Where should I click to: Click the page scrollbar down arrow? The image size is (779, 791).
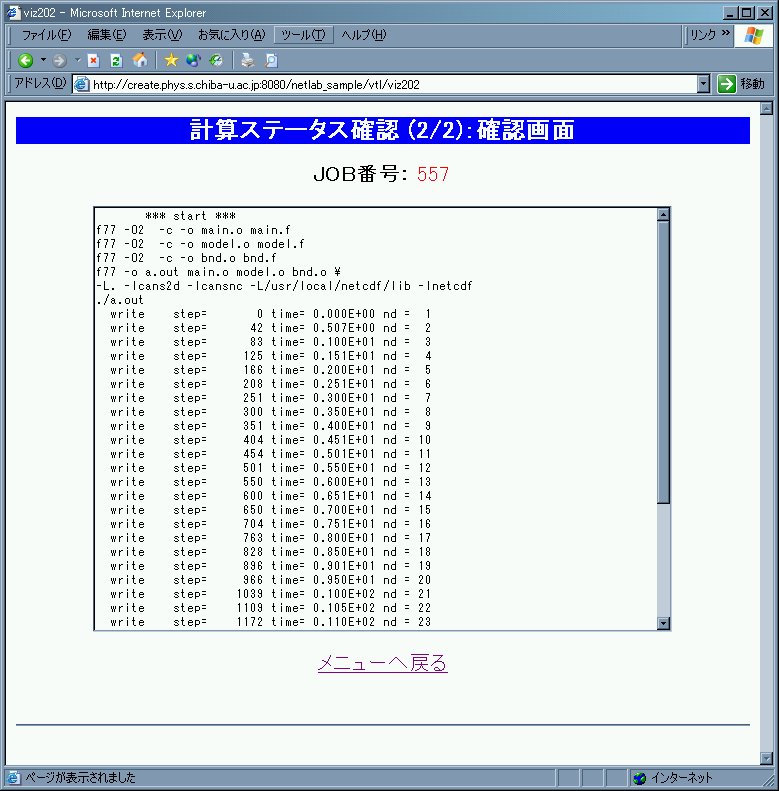coord(766,758)
